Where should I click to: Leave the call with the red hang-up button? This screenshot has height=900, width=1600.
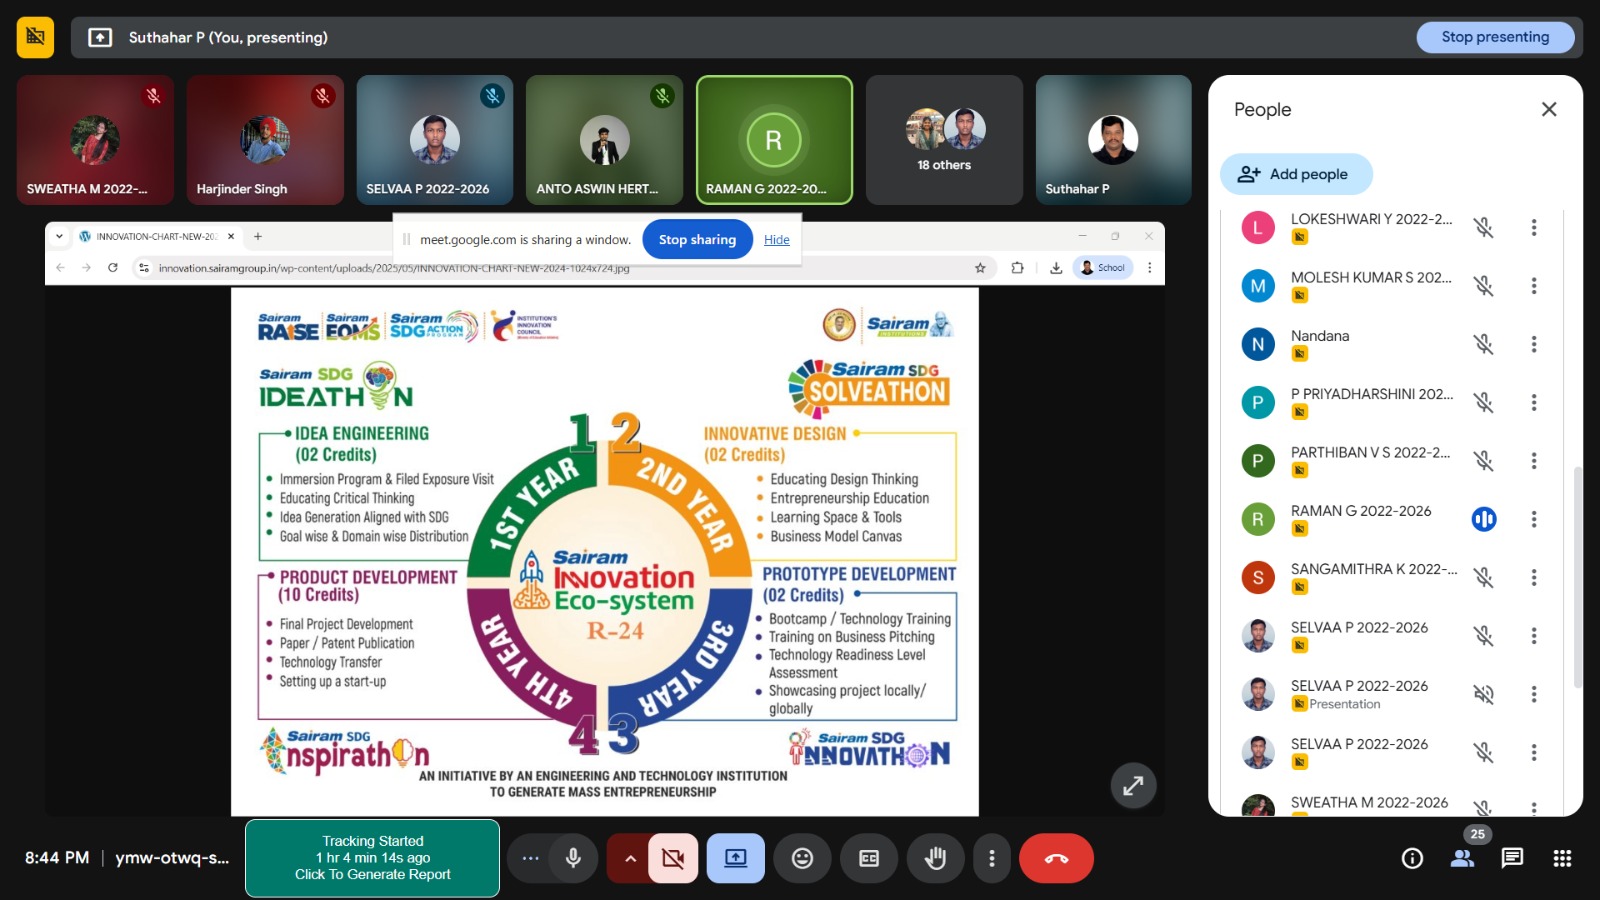coord(1056,858)
